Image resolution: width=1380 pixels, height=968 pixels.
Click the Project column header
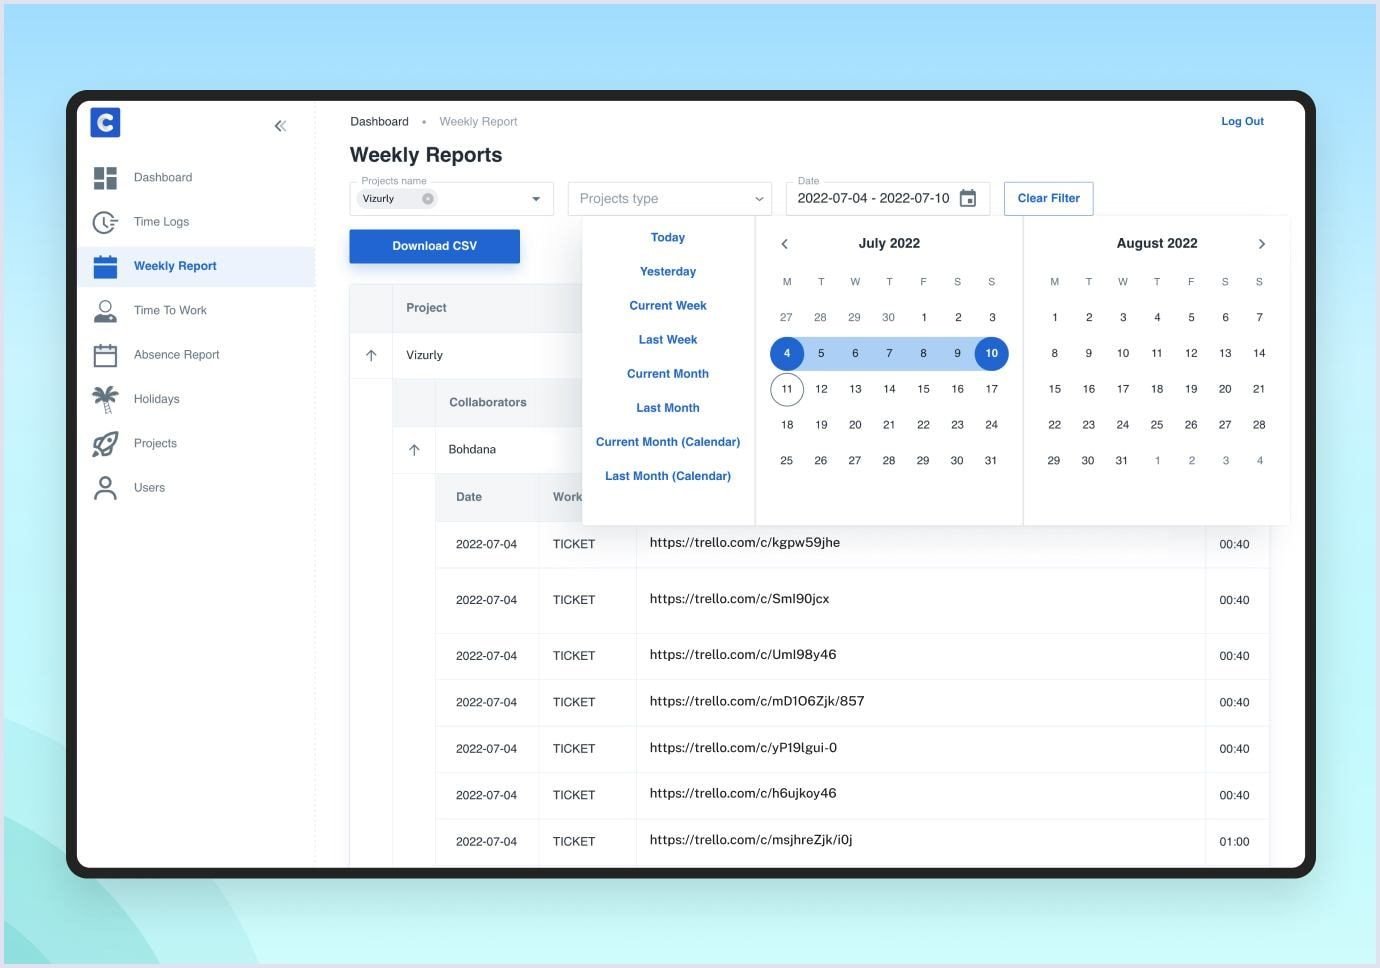point(426,308)
